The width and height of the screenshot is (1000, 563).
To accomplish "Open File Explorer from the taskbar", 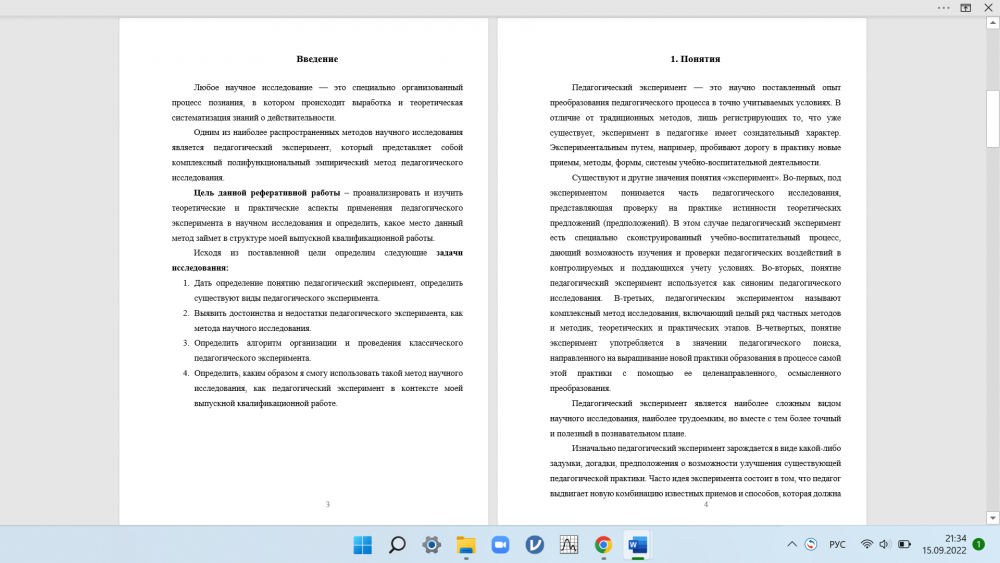I will (466, 544).
